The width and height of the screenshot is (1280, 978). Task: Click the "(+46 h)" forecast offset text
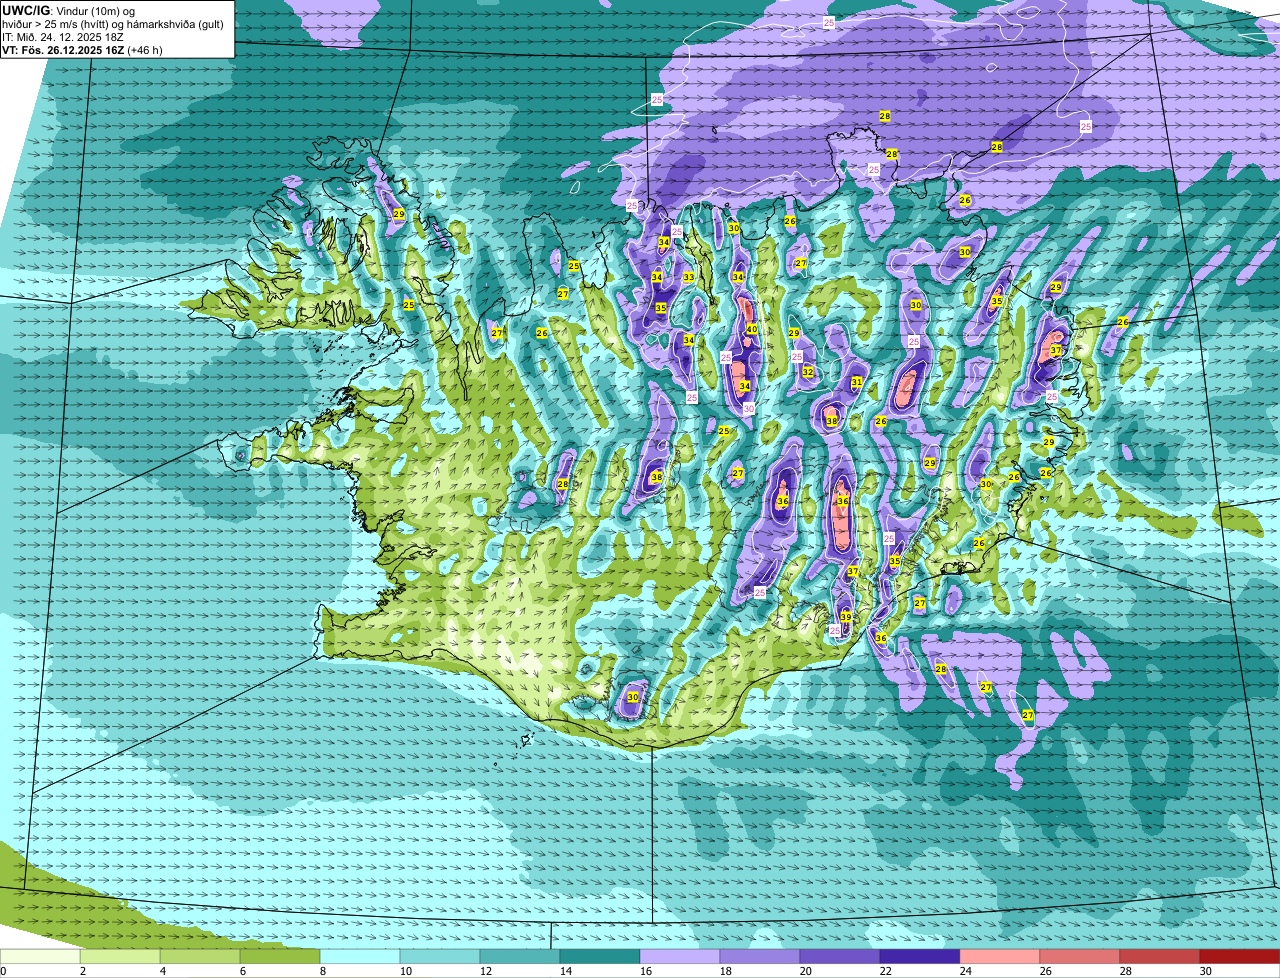pos(143,50)
